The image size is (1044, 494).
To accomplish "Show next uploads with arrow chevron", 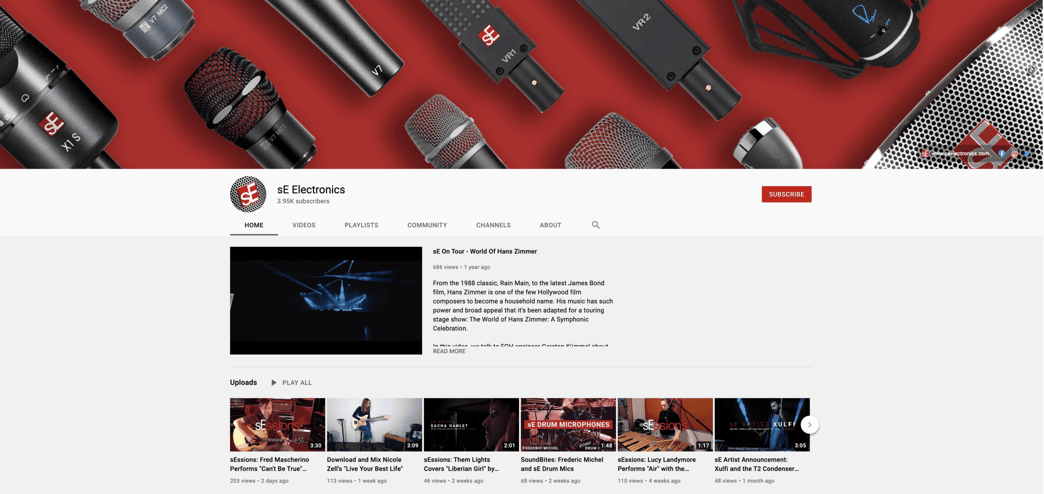I will (809, 425).
